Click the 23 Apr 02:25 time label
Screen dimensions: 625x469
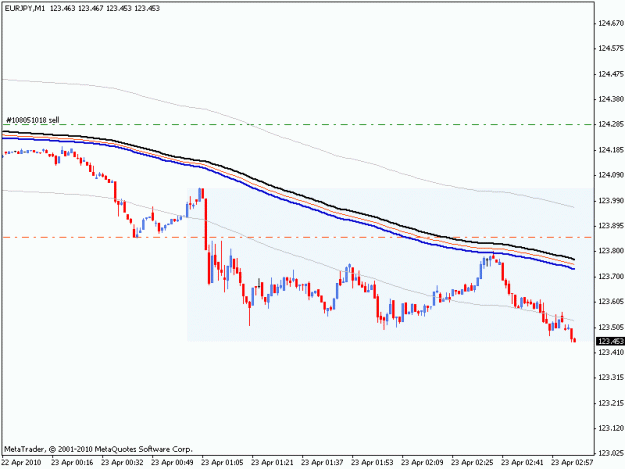472,463
